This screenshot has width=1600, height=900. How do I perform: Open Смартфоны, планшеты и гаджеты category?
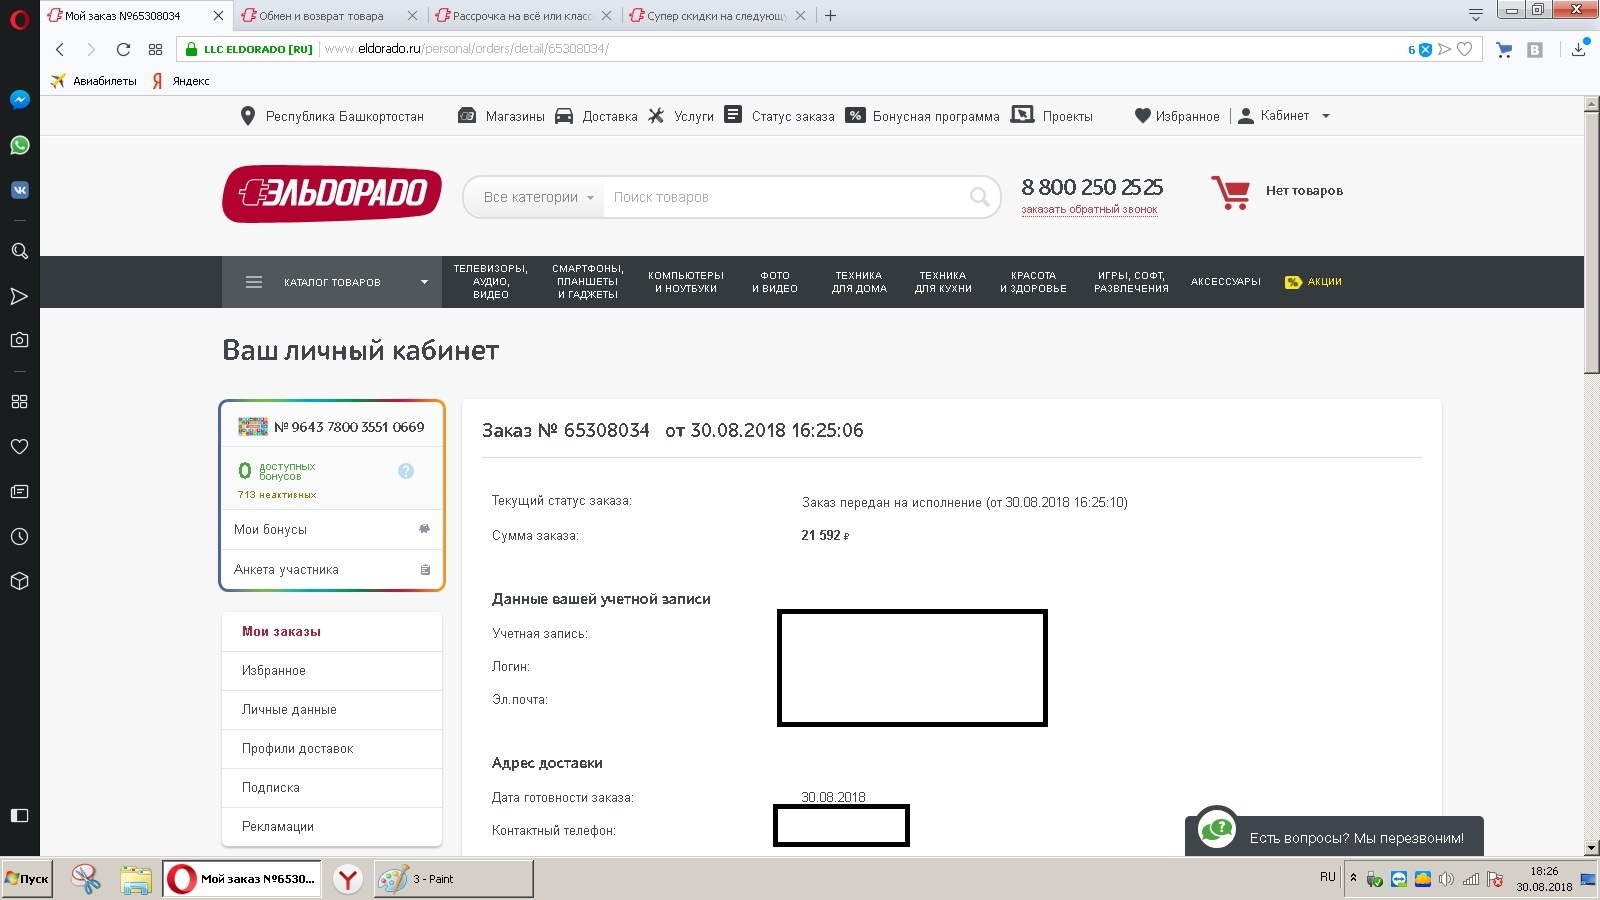[588, 282]
